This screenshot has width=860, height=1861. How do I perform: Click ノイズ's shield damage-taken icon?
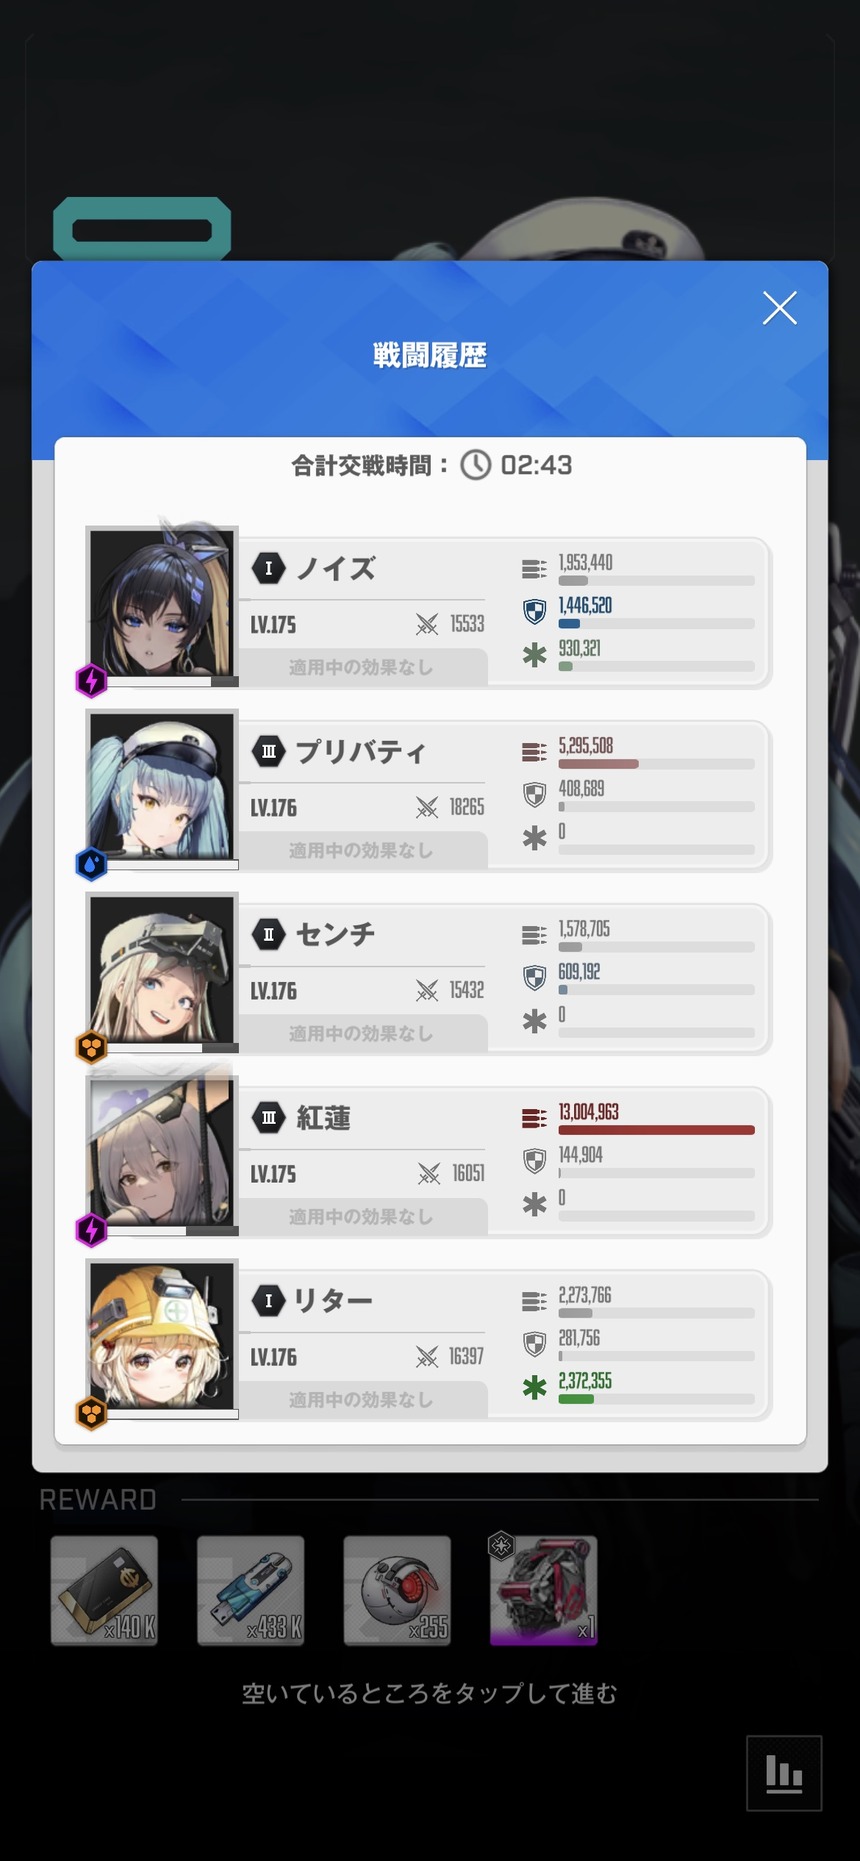535,611
